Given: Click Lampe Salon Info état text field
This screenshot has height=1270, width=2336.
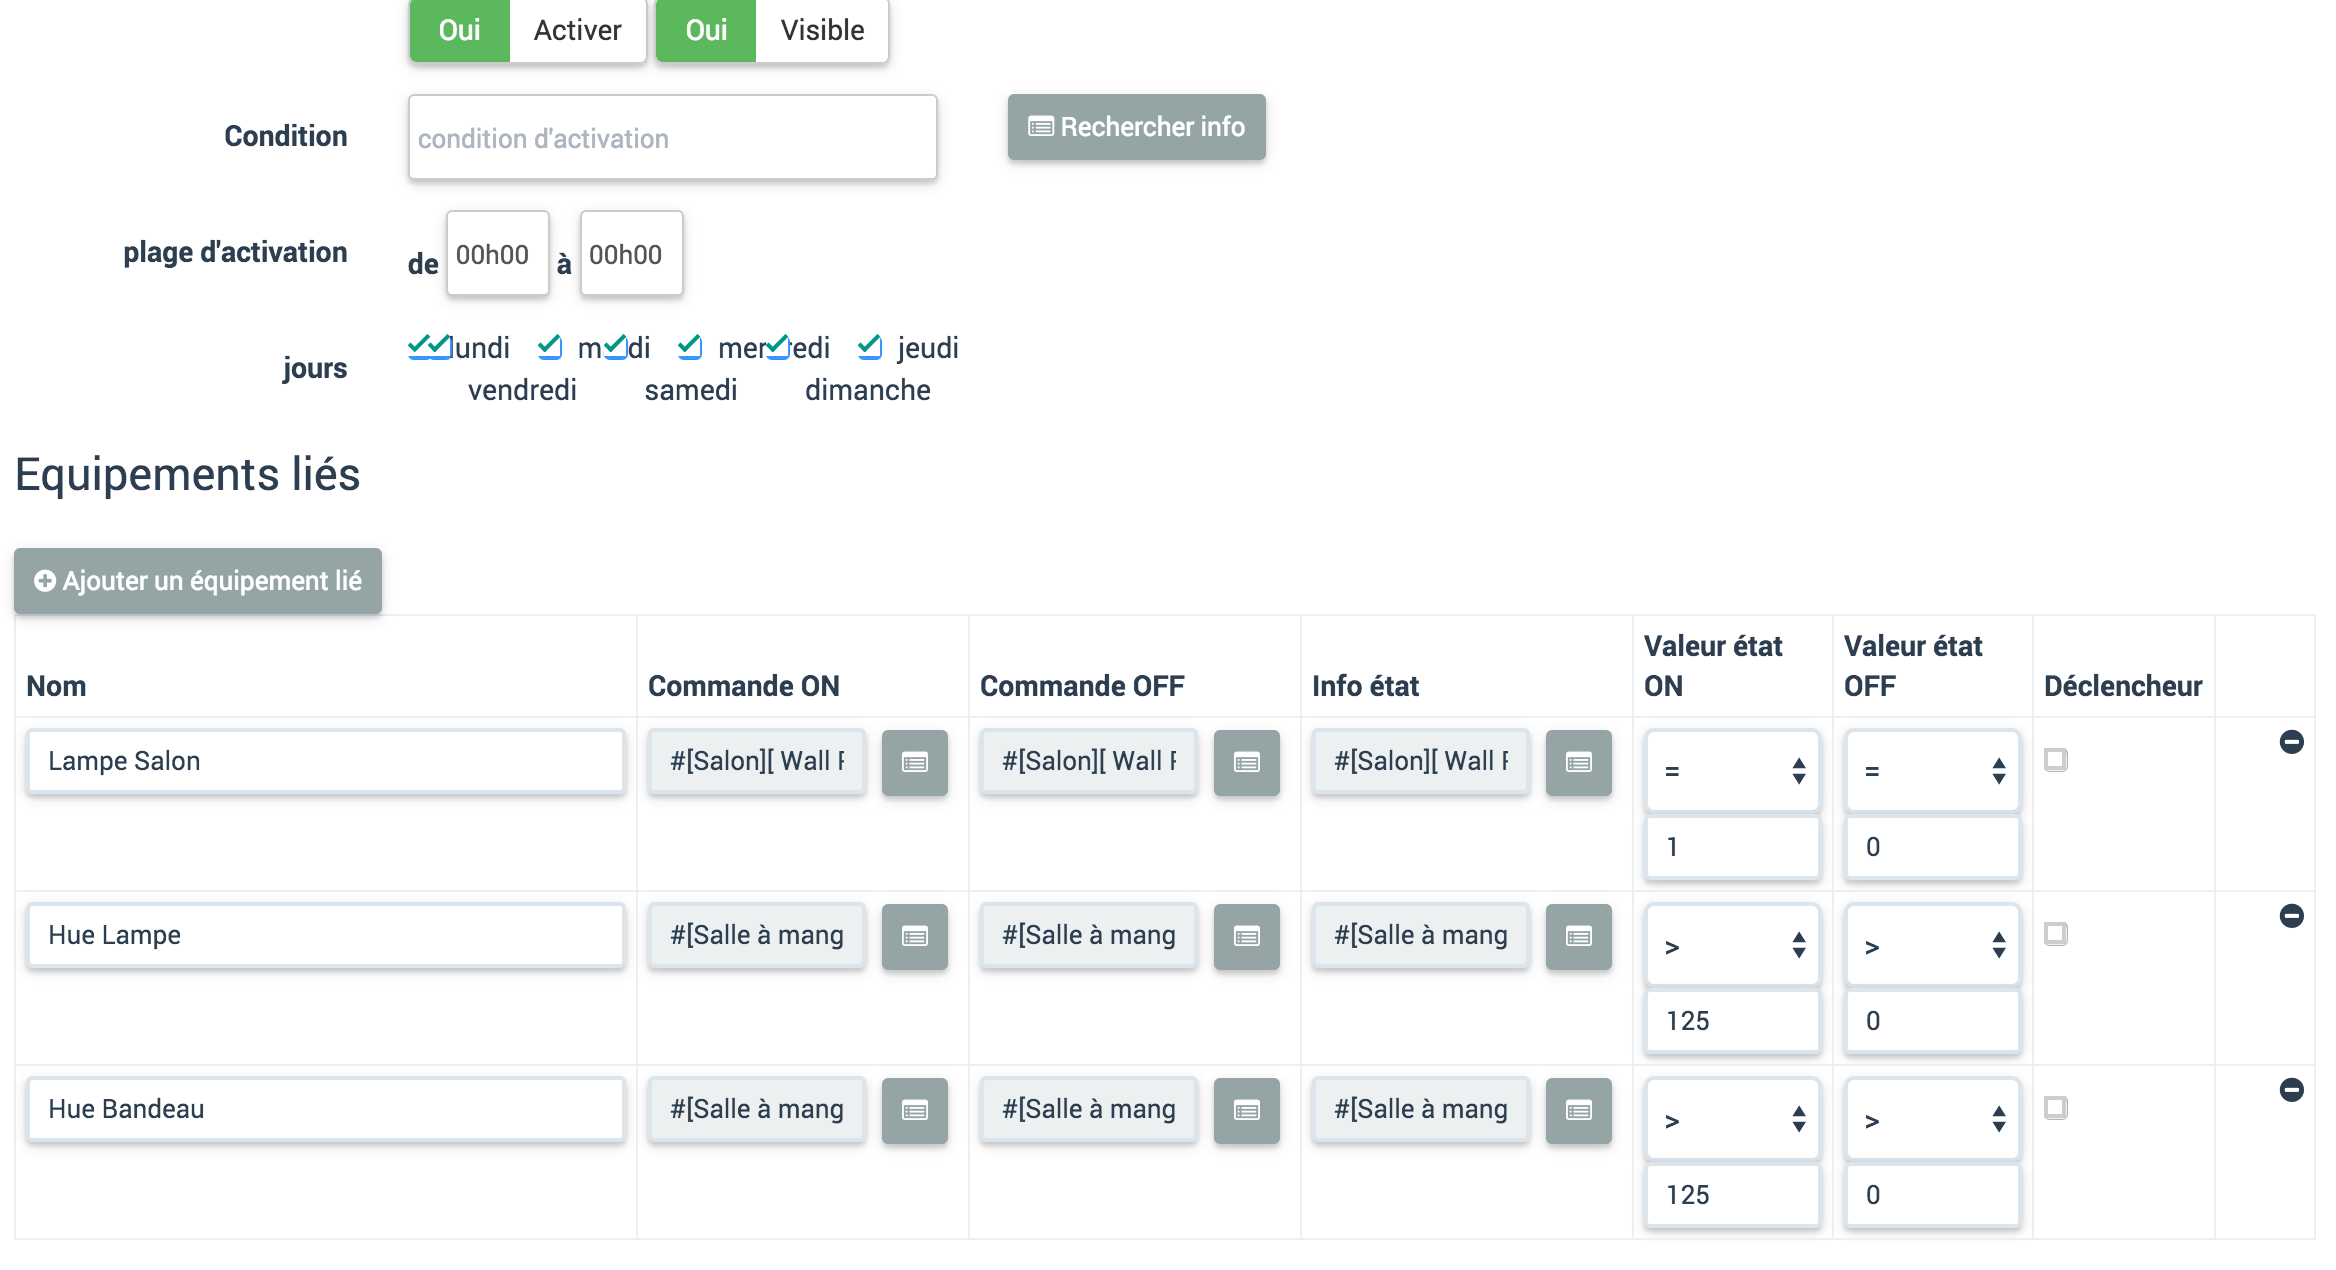Looking at the screenshot, I should tap(1421, 762).
